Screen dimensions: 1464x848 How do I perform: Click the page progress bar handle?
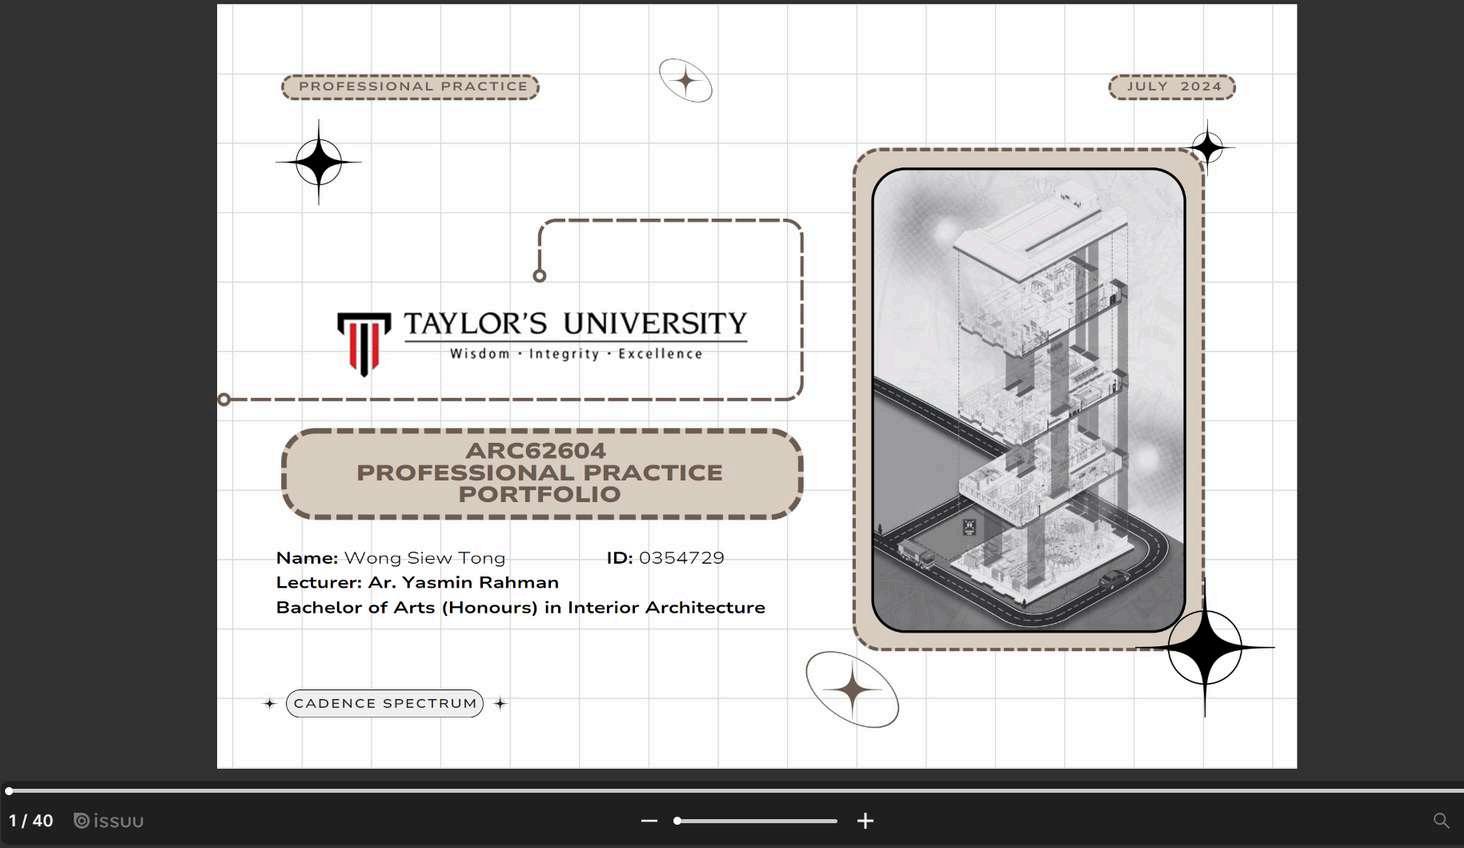(9, 791)
